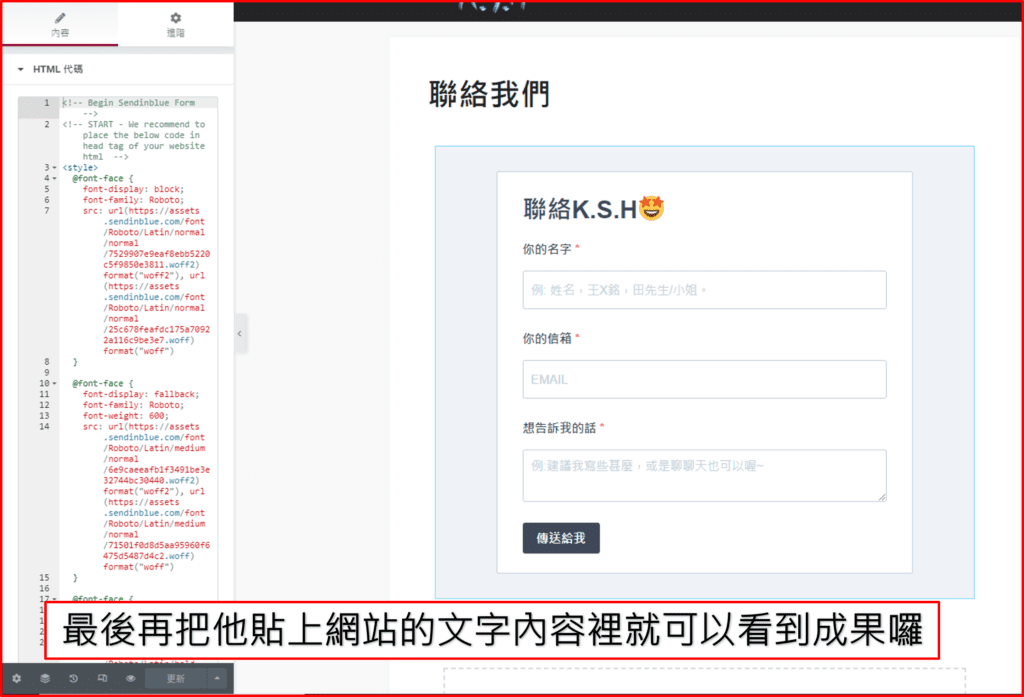Open page settings gear in bottom toolbar
1024x697 pixels.
click(x=16, y=678)
